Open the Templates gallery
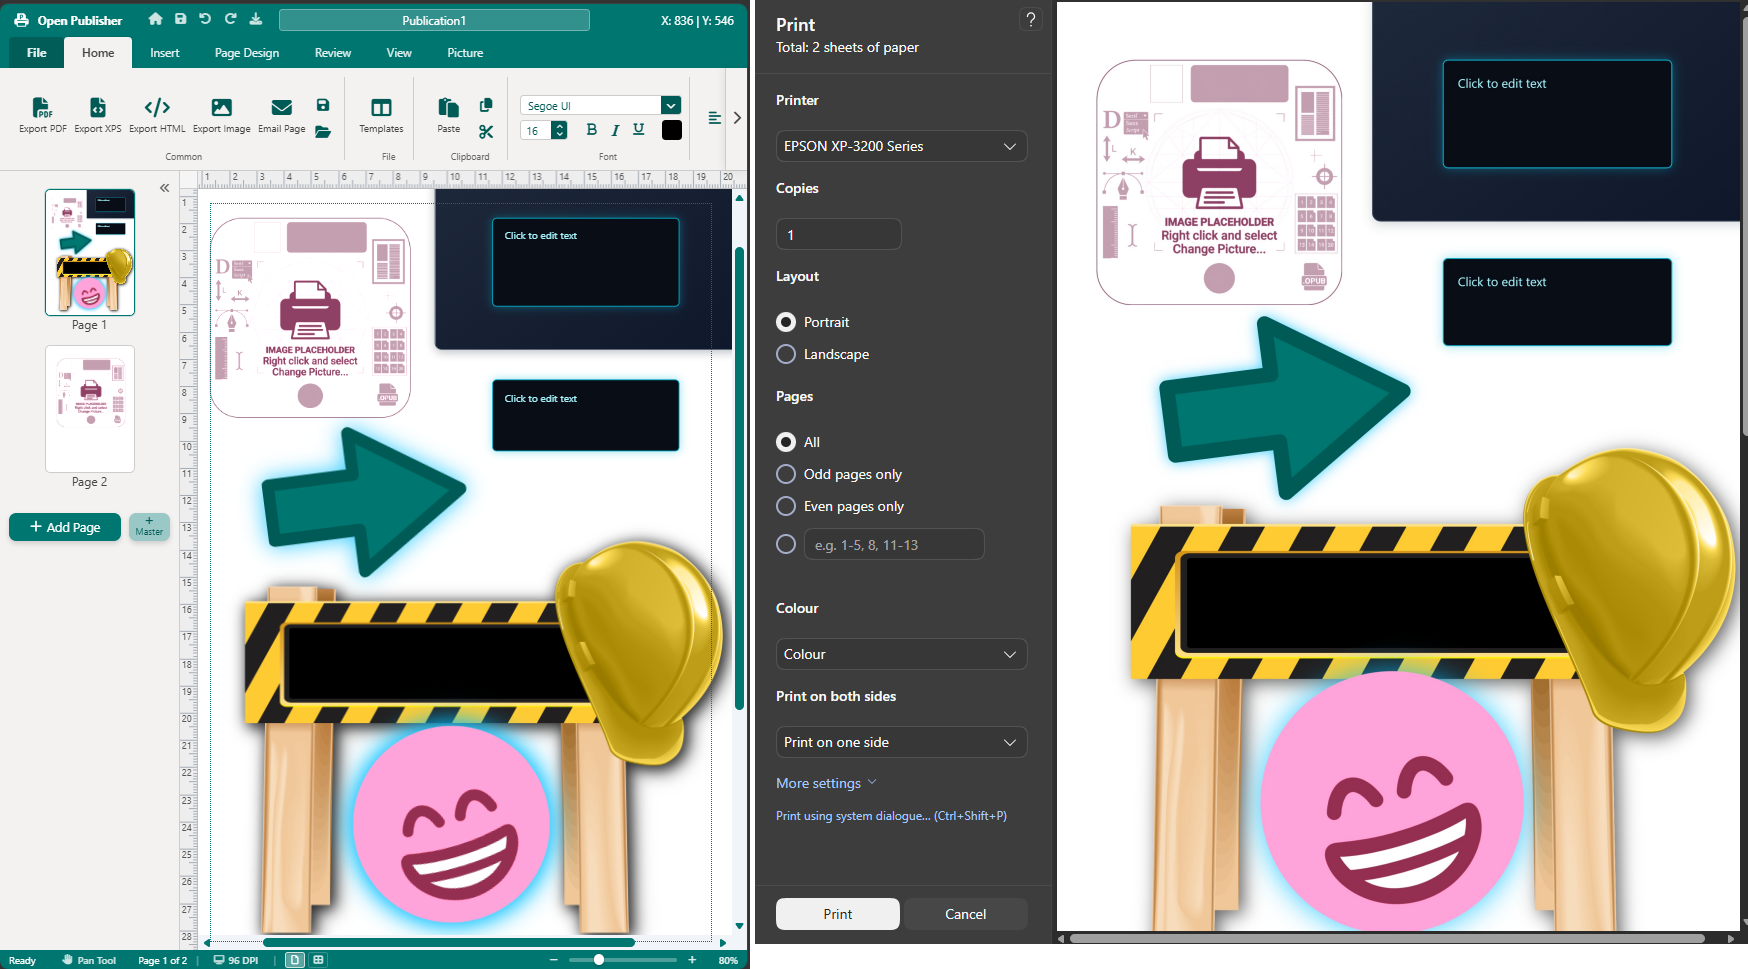 (381, 115)
